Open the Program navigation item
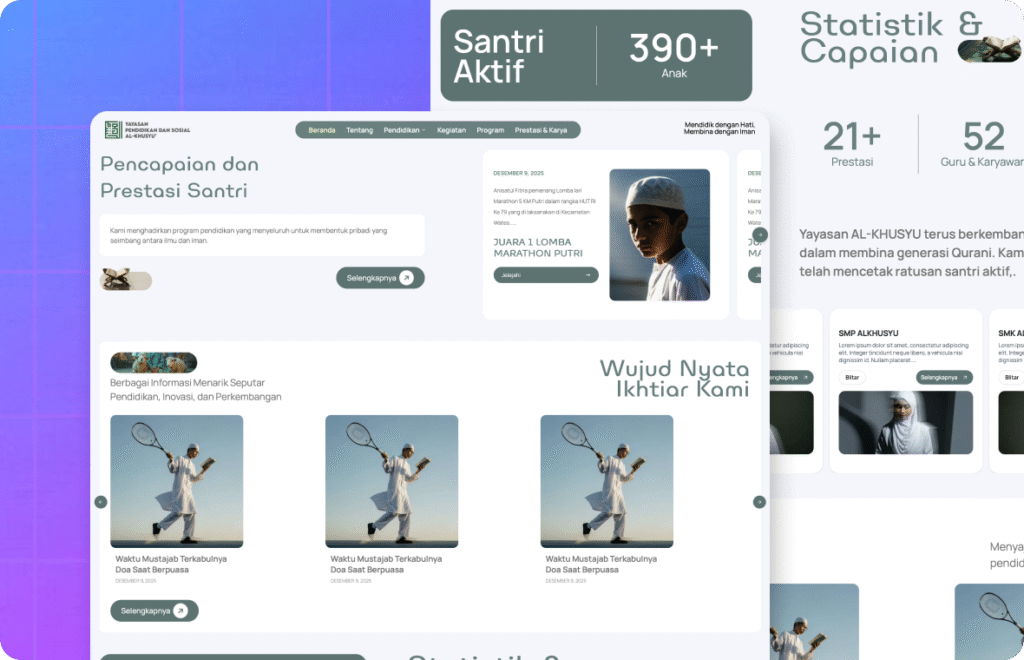Screen dimensions: 1024x660 pos(490,130)
